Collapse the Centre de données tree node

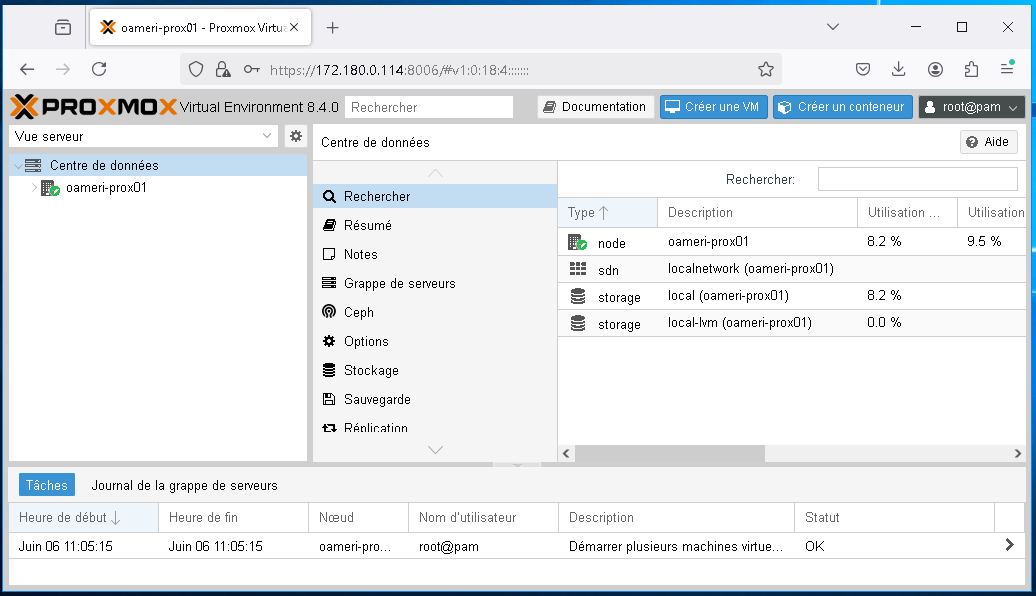[18, 166]
